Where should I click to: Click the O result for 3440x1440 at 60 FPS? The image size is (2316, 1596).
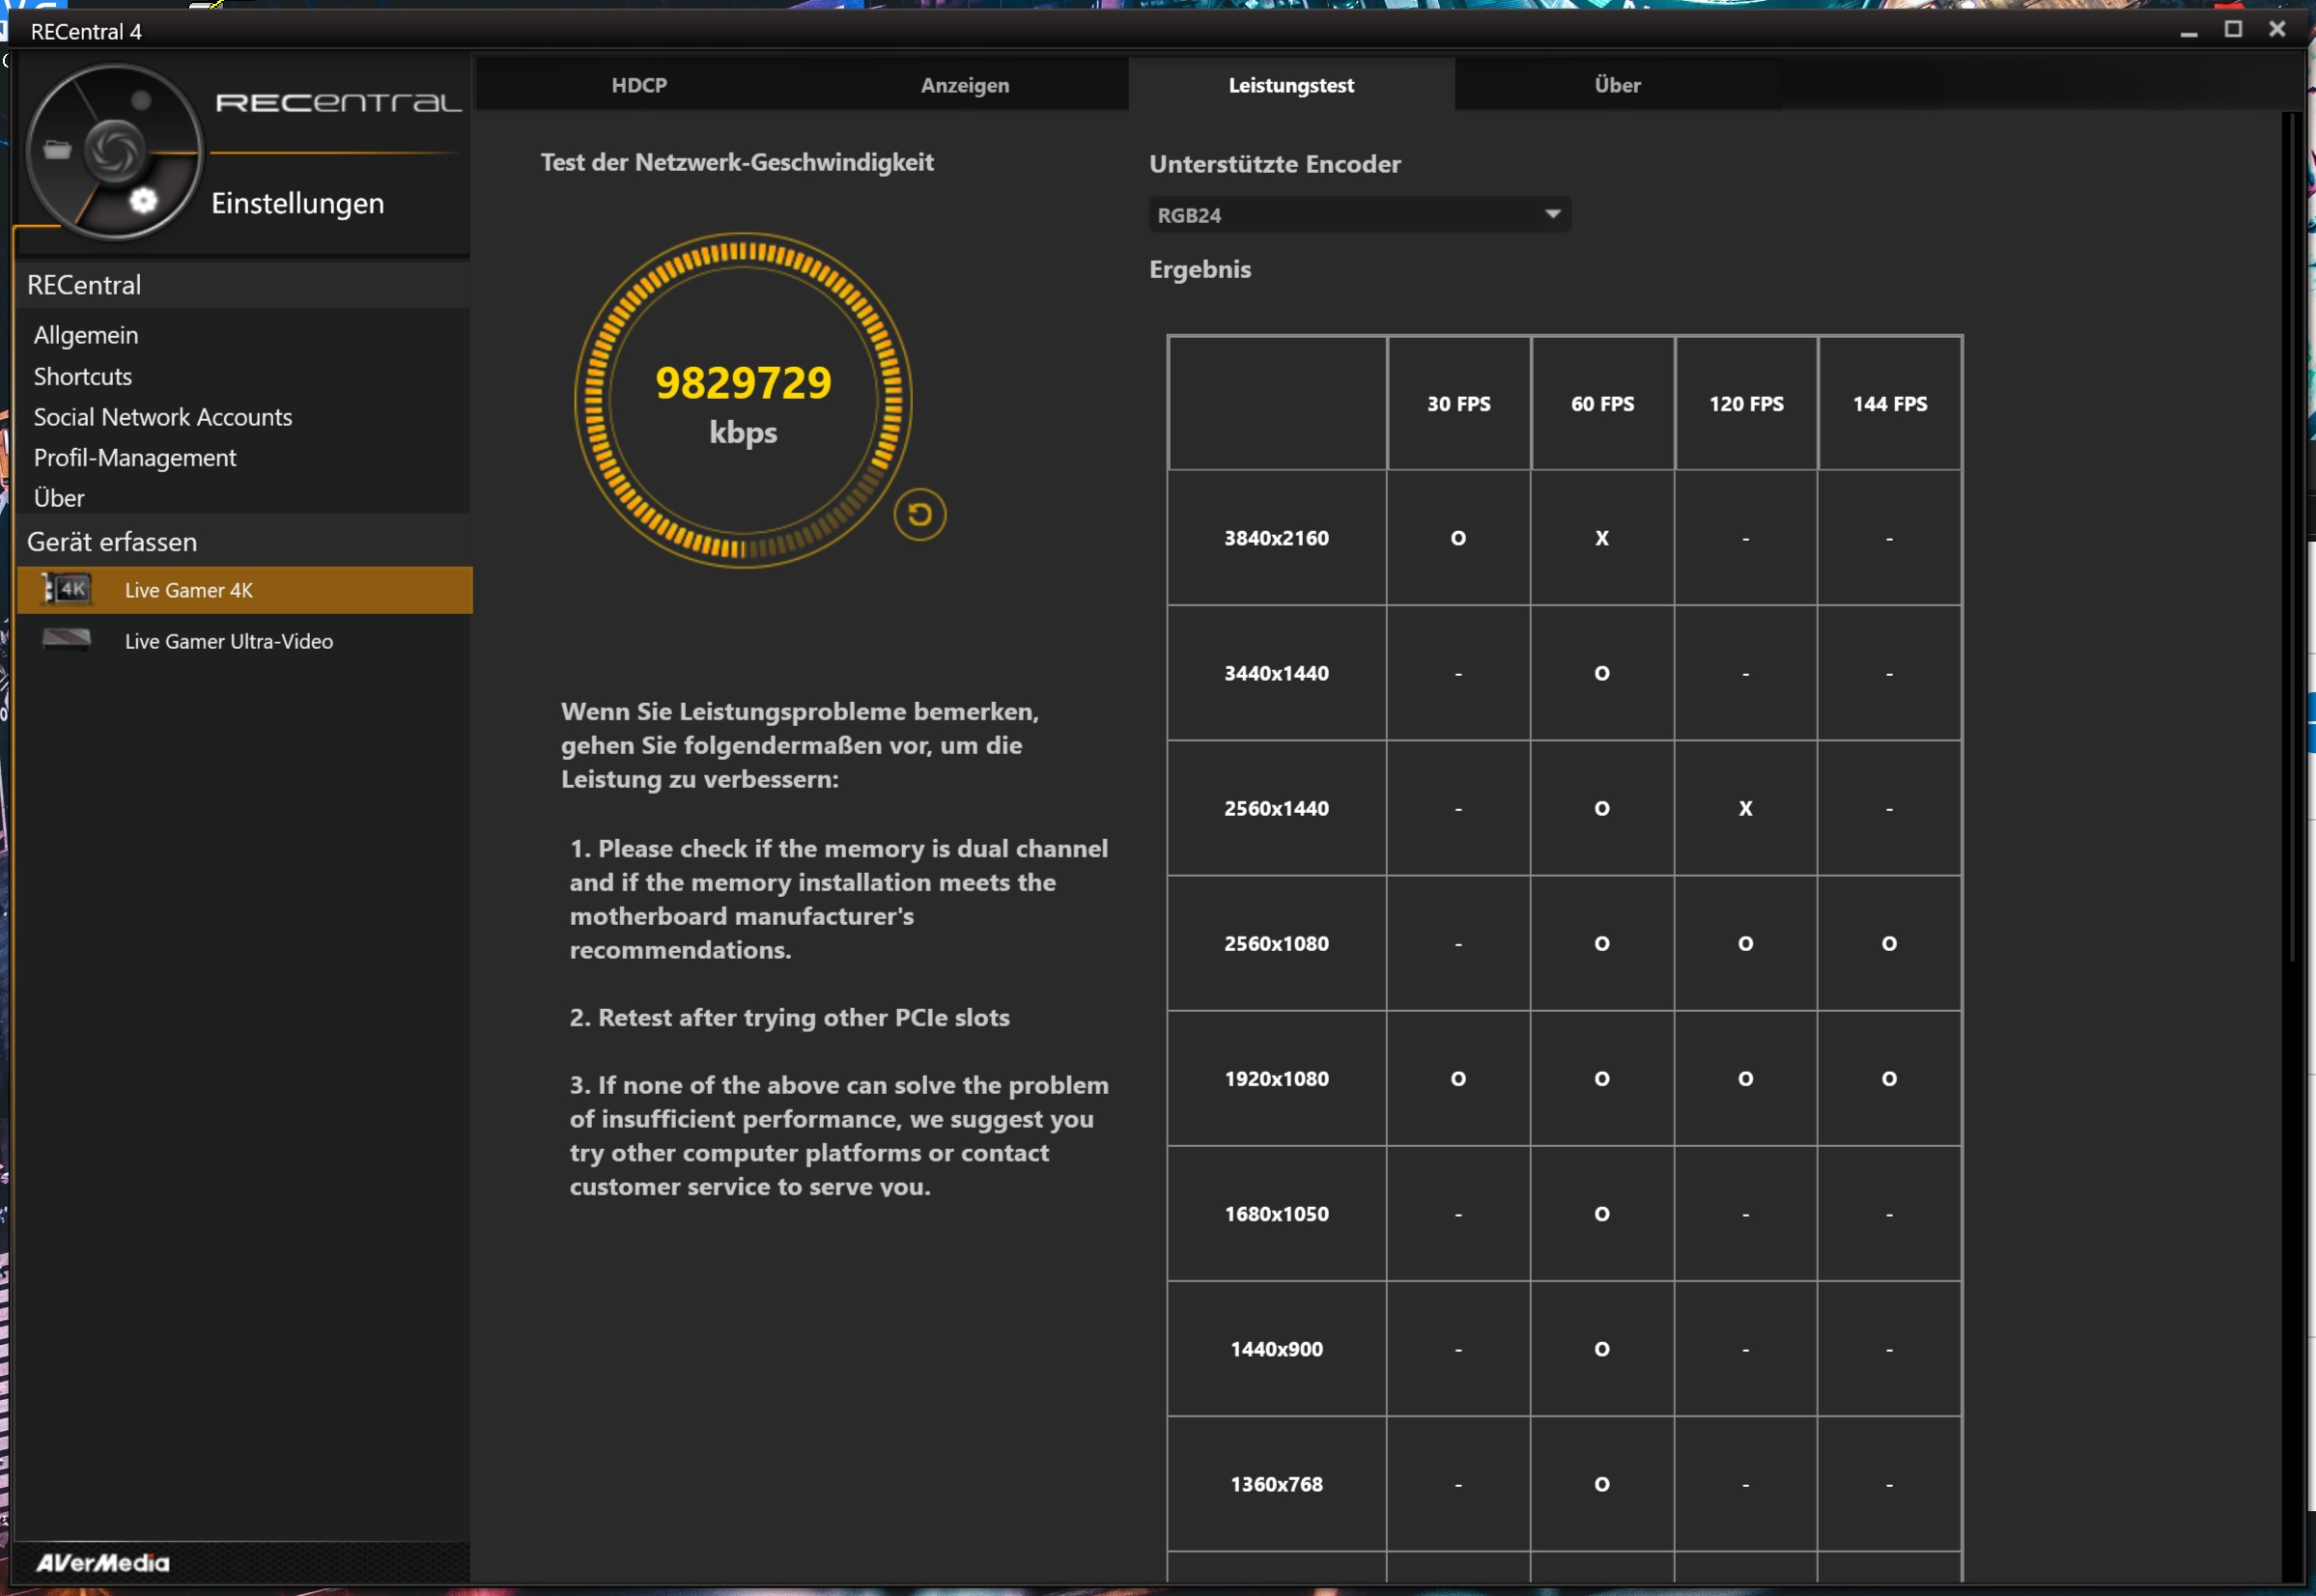coord(1602,673)
